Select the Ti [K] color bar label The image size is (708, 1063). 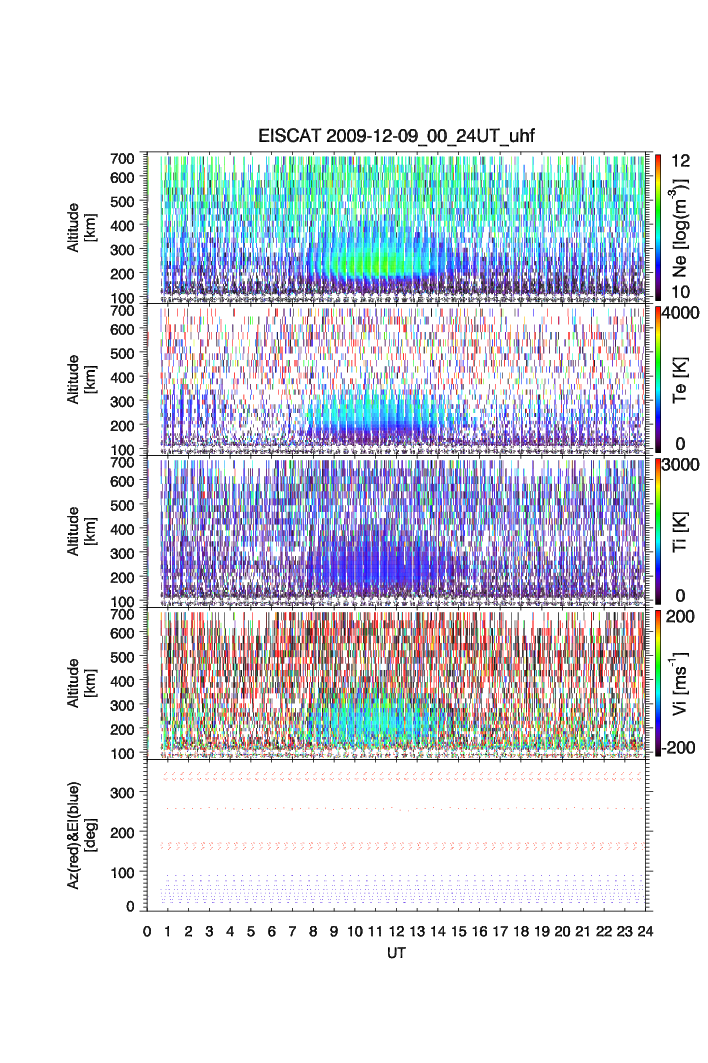tap(683, 530)
